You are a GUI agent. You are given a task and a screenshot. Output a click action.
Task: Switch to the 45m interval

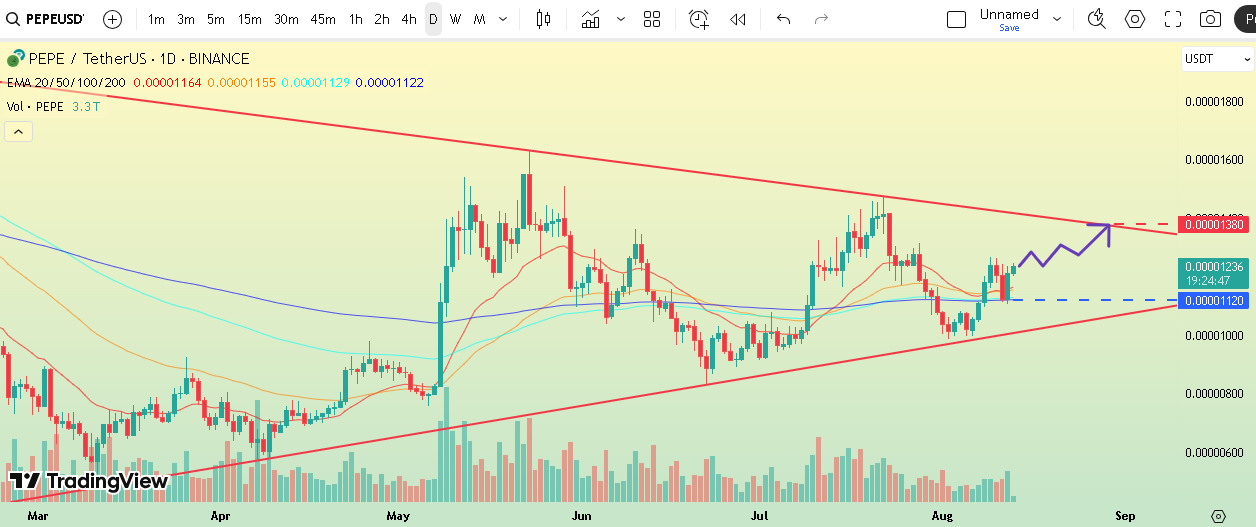323,19
